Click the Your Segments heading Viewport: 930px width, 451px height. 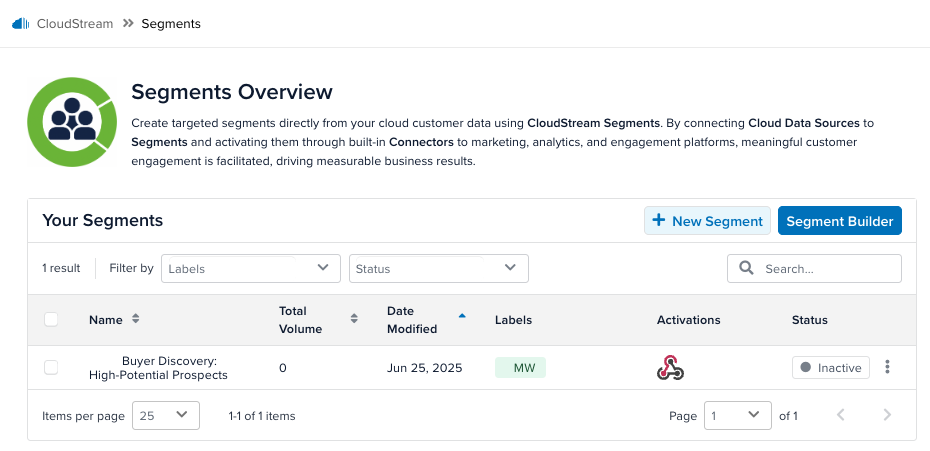coord(103,221)
